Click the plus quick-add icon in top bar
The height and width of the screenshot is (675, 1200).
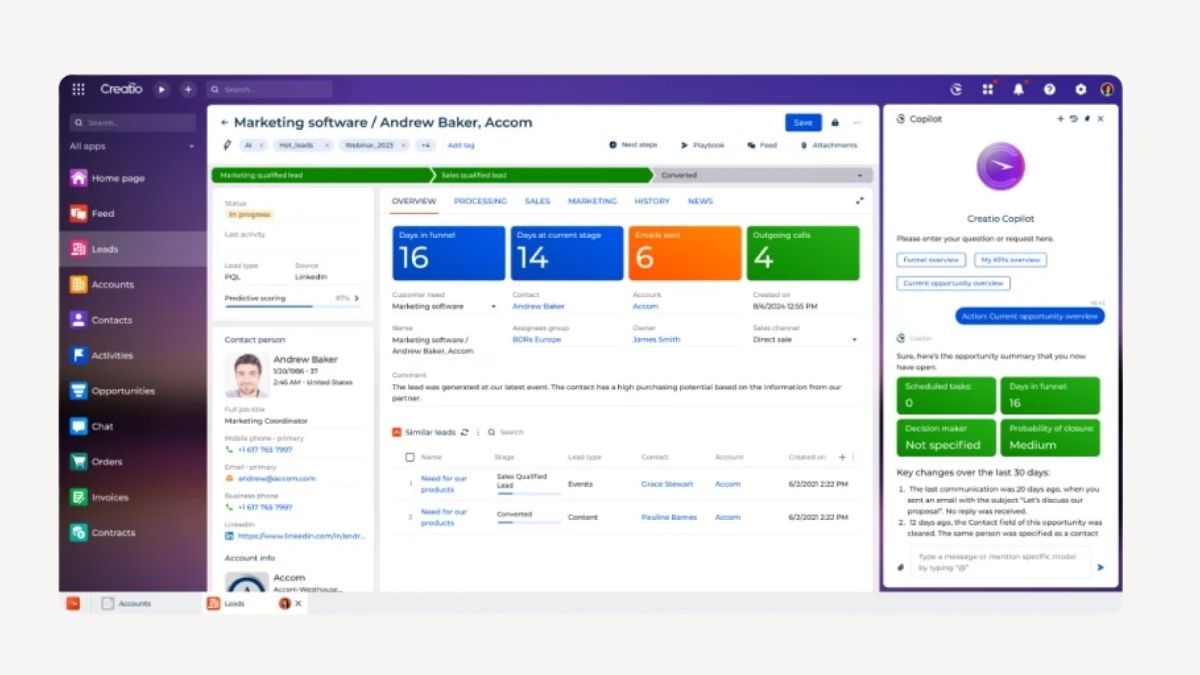tap(188, 89)
